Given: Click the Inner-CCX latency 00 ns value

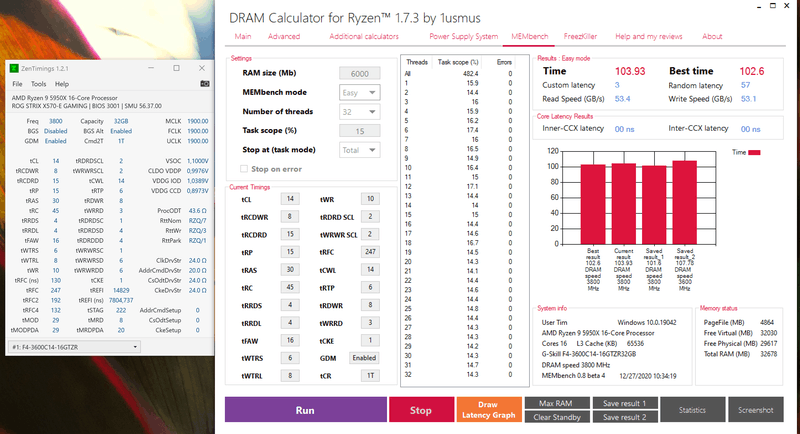Looking at the screenshot, I should [x=624, y=130].
